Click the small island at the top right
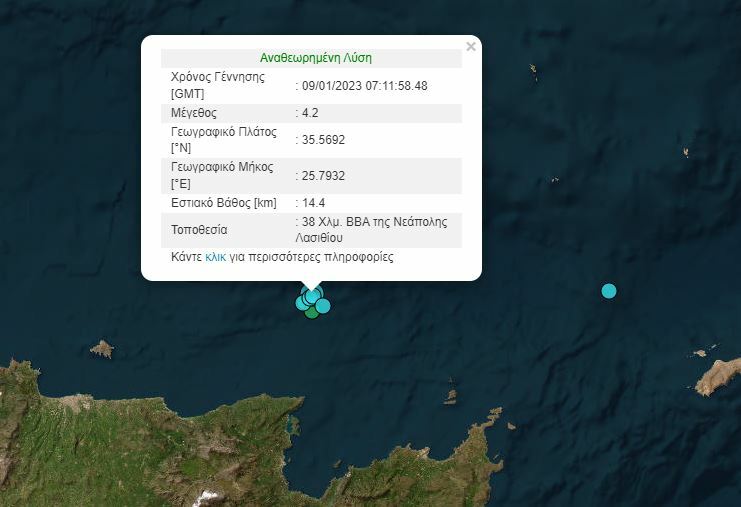Viewport: 741px width, 507px height. pos(533,70)
